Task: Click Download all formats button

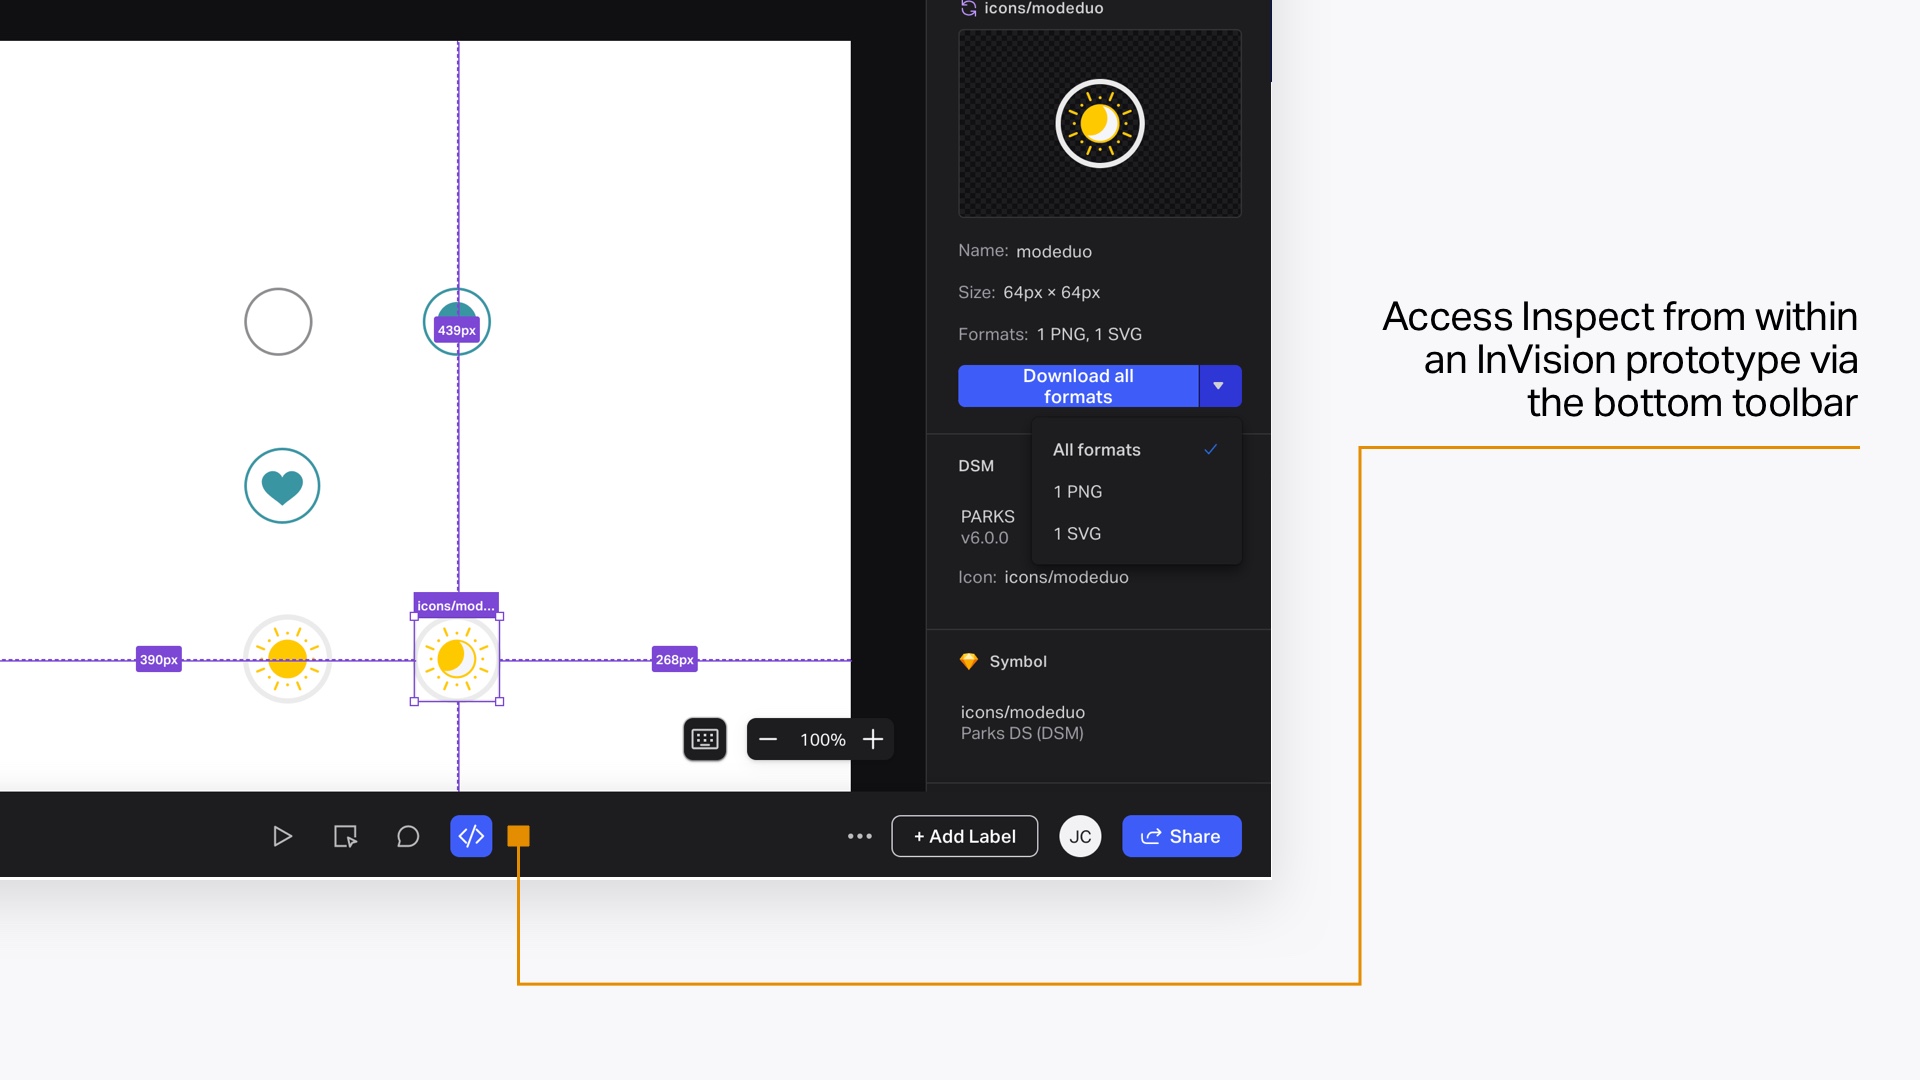Action: (x=1078, y=386)
